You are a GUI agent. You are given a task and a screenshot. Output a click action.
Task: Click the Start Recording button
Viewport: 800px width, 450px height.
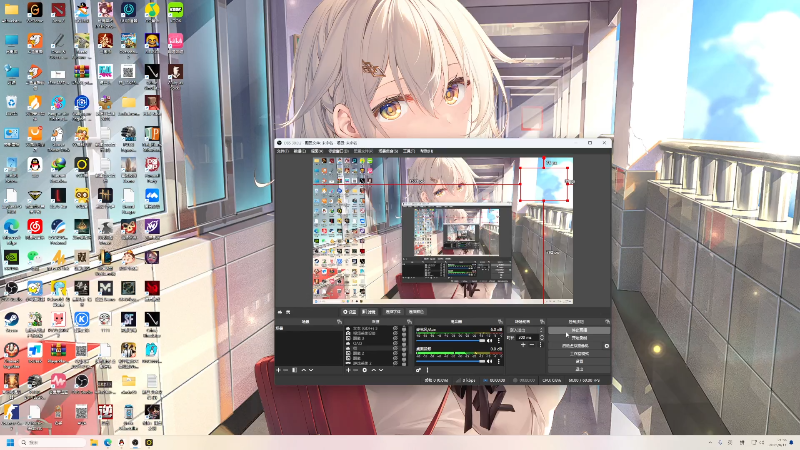579,338
